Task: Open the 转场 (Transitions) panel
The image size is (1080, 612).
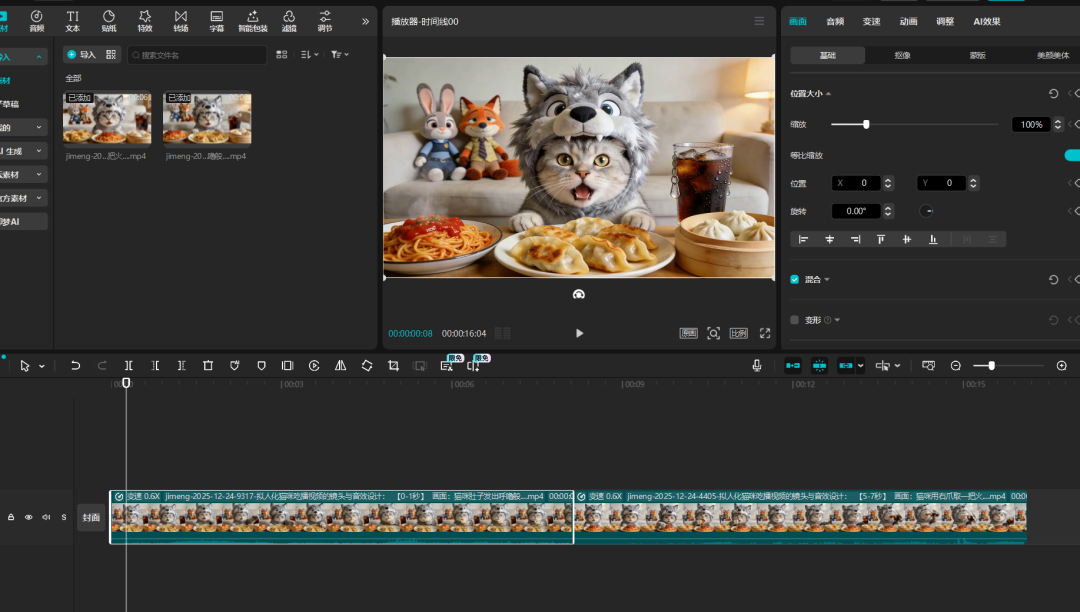Action: [180, 20]
